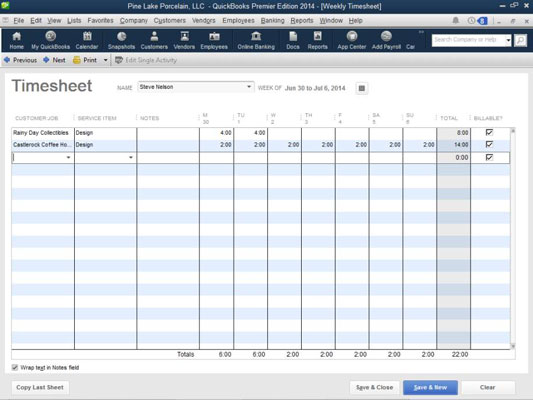Click the timesheet vertical scrollbar

pyautogui.click(x=513, y=238)
